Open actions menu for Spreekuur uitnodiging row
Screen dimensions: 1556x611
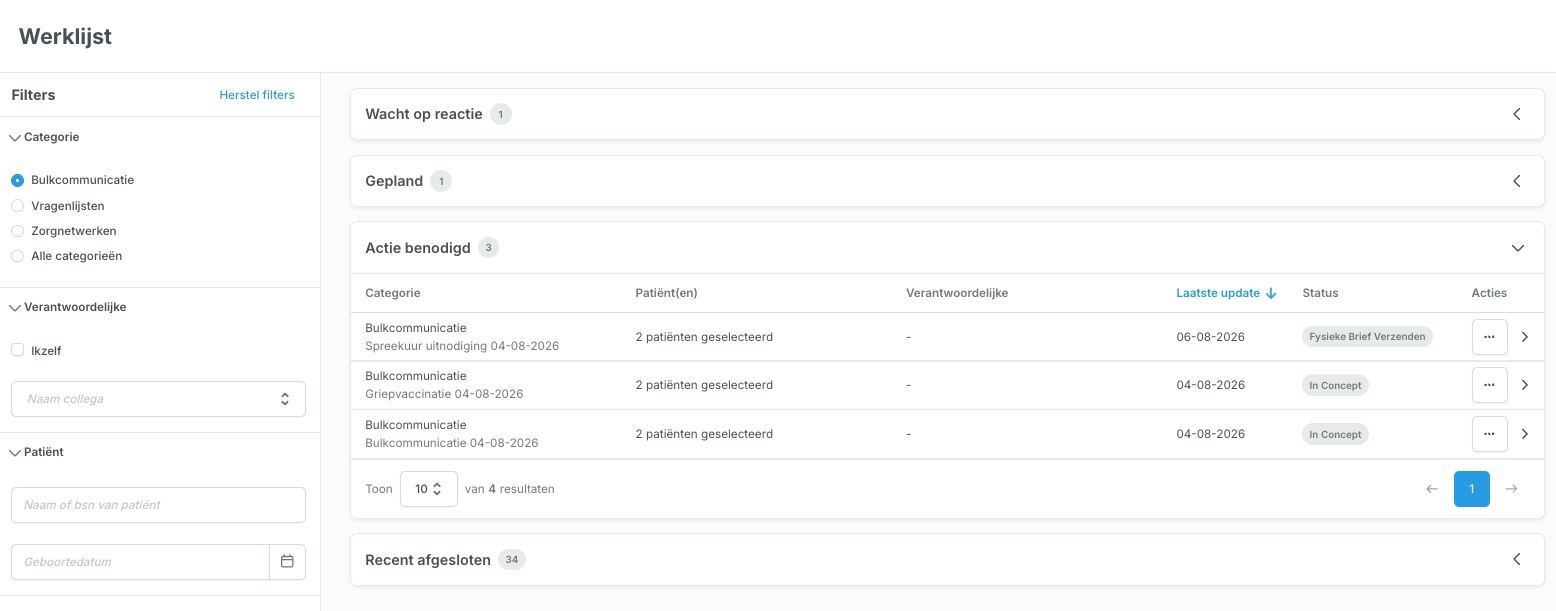coord(1489,337)
